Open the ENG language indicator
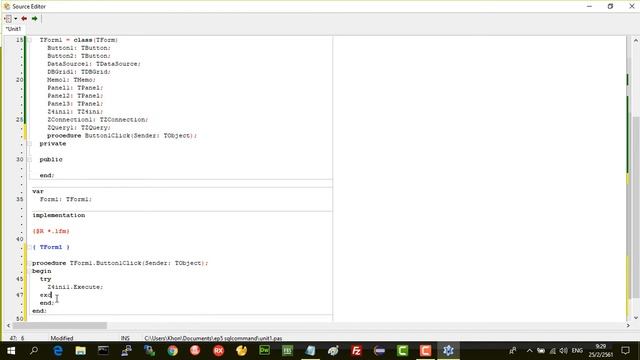This screenshot has width=640, height=360. tap(577, 351)
